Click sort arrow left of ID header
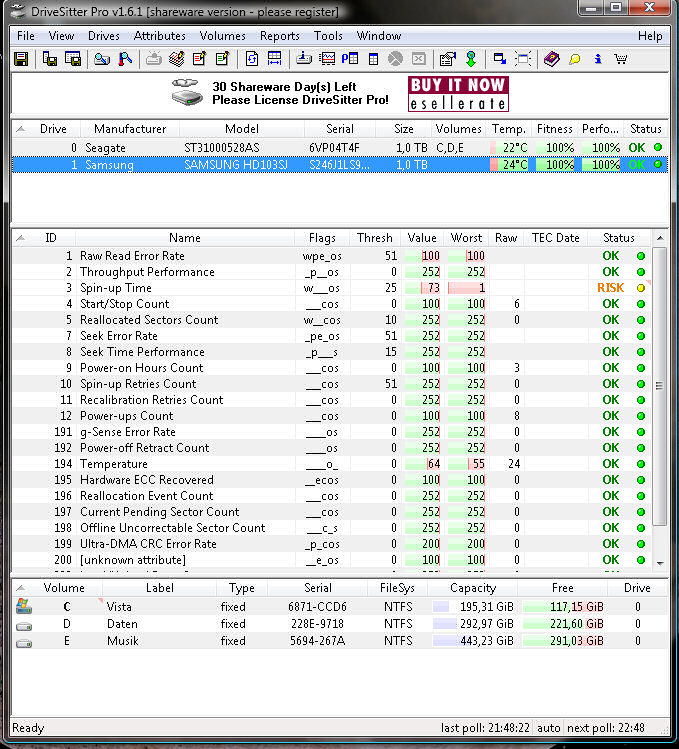 [21, 238]
